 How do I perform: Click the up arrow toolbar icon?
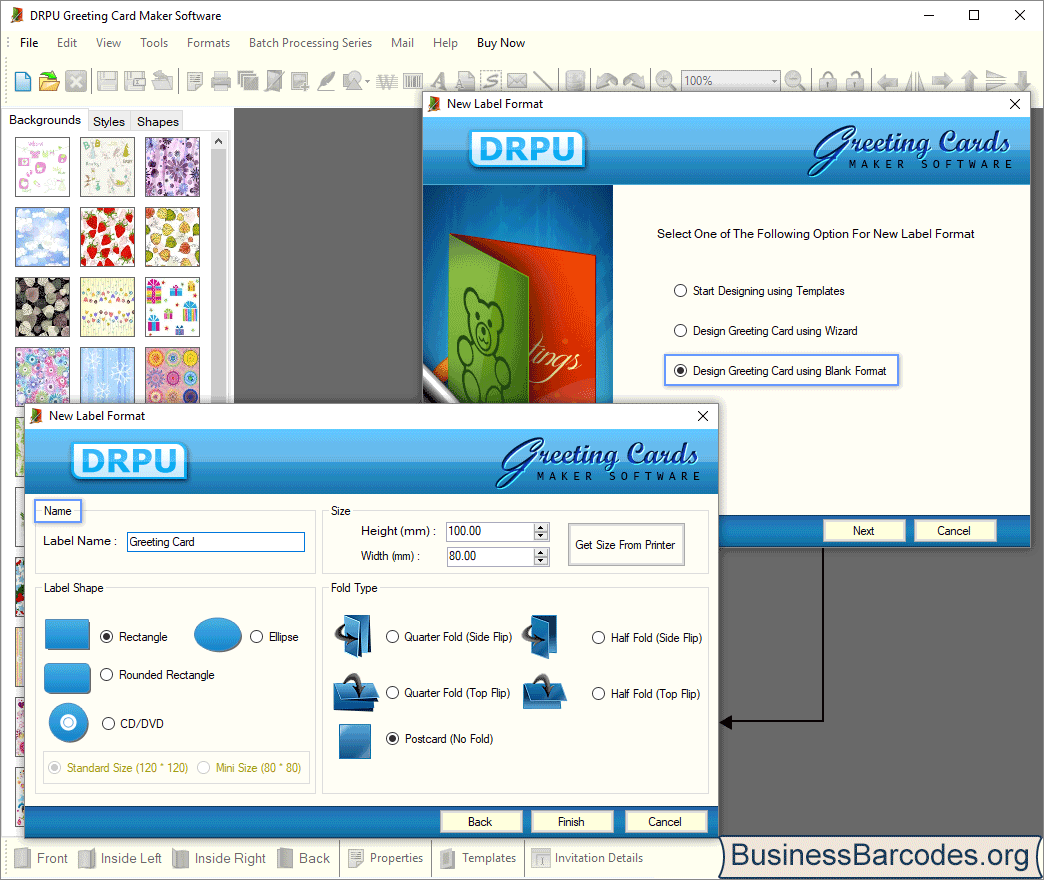(x=969, y=81)
